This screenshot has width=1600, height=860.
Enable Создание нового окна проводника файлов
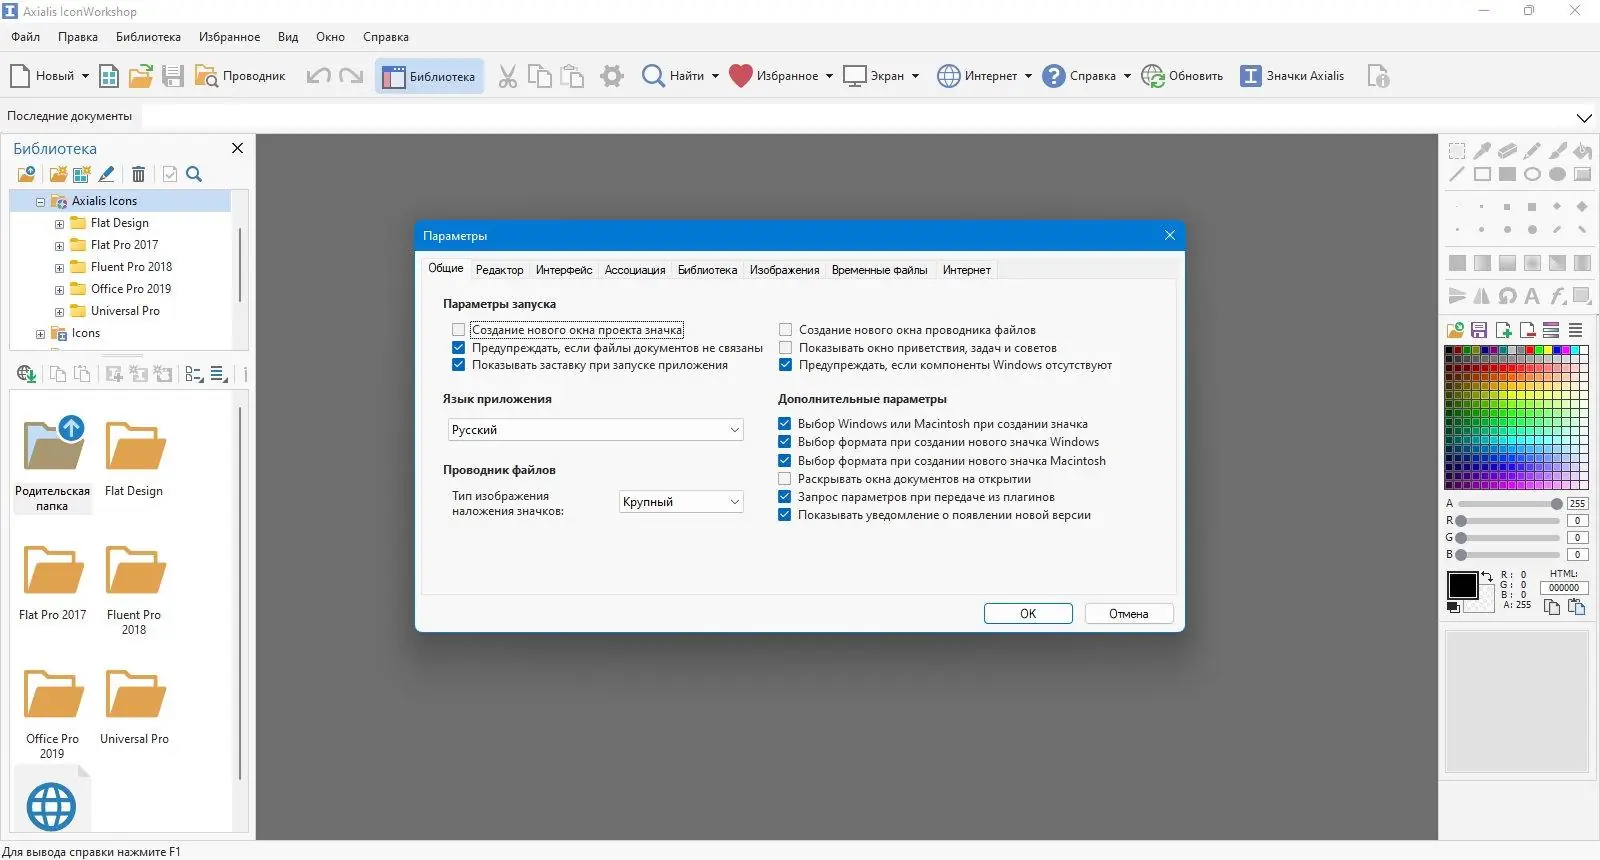pos(785,330)
